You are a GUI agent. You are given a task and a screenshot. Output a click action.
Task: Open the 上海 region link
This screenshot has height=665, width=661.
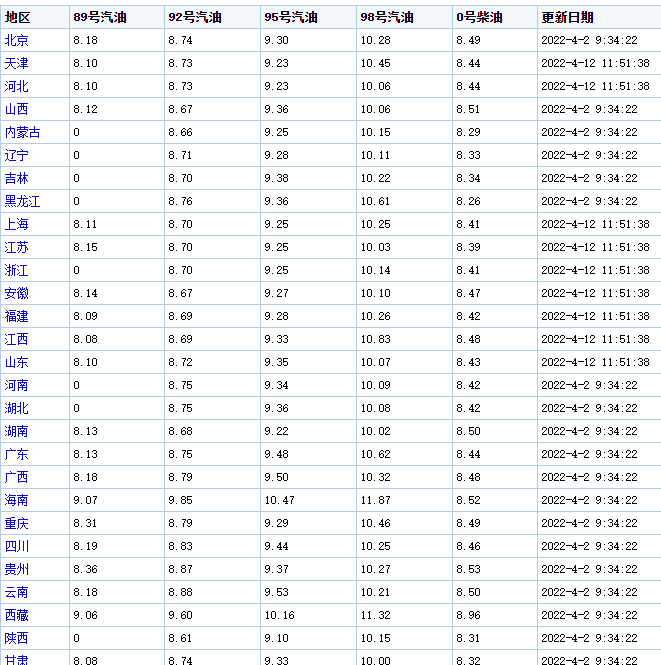coord(17,224)
